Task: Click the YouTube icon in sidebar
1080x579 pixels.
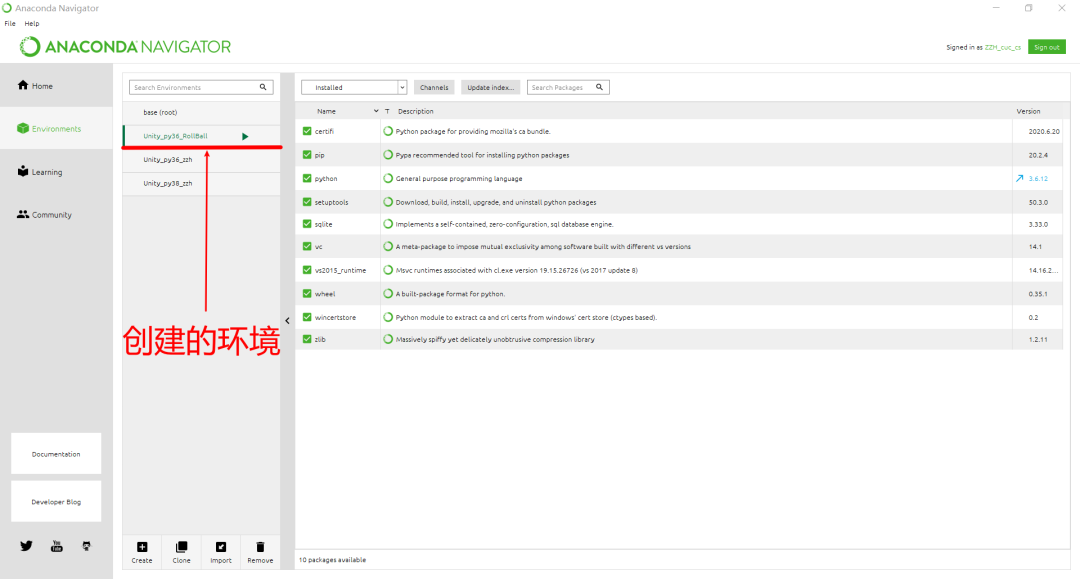Action: pos(56,546)
